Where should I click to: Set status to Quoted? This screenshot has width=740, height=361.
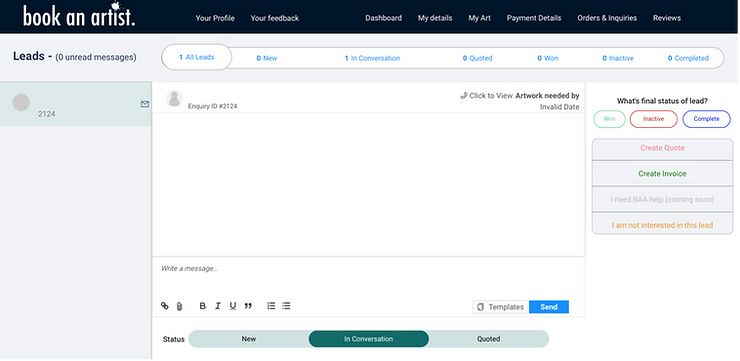(488, 339)
